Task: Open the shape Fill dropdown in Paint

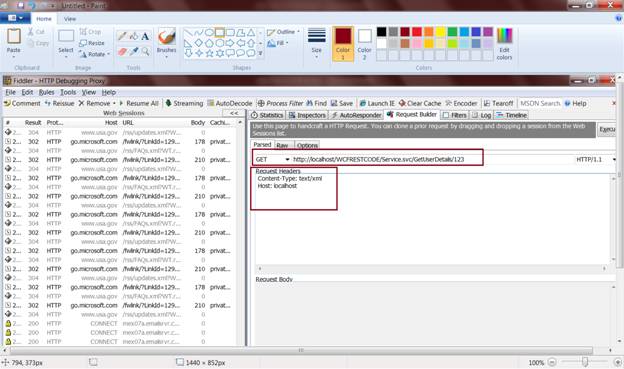Action: [x=278, y=43]
